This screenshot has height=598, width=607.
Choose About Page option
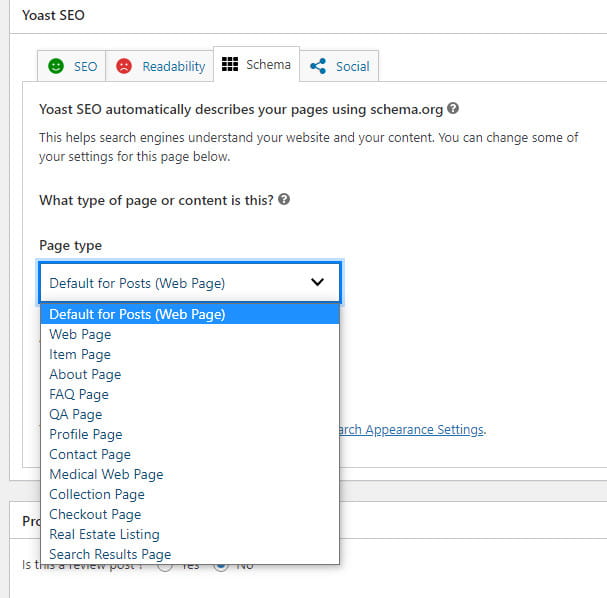pos(190,374)
